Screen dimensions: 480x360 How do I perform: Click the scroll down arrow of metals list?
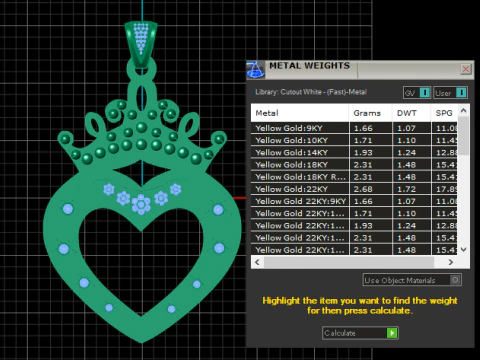463,249
